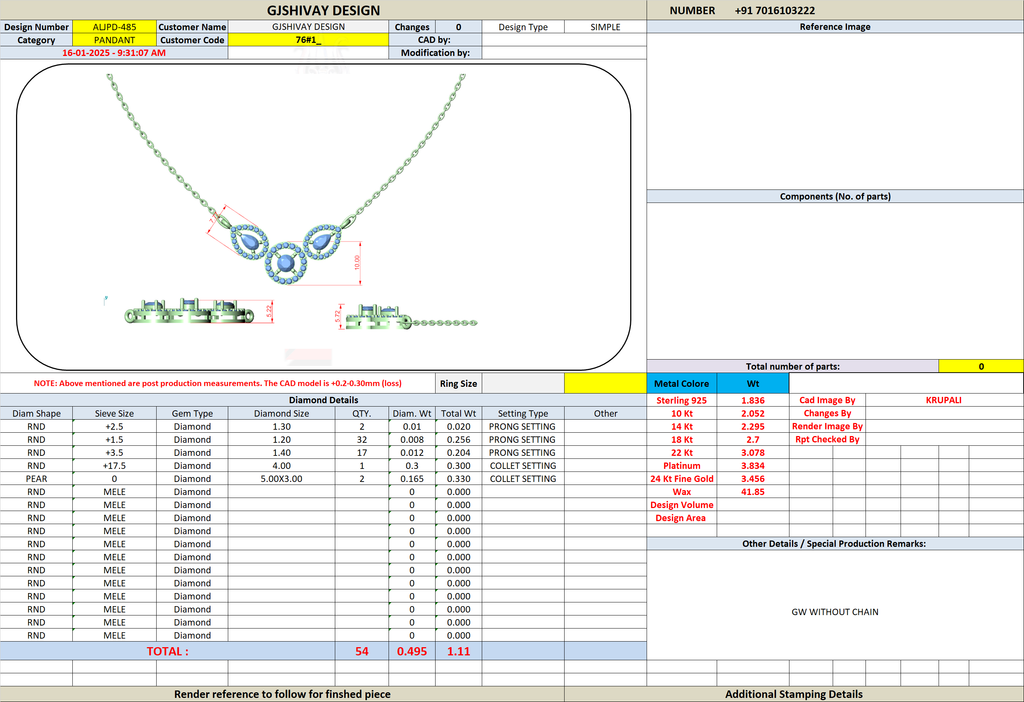Click the Wax weight value 41.85
The height and width of the screenshot is (702, 1024).
(x=753, y=492)
